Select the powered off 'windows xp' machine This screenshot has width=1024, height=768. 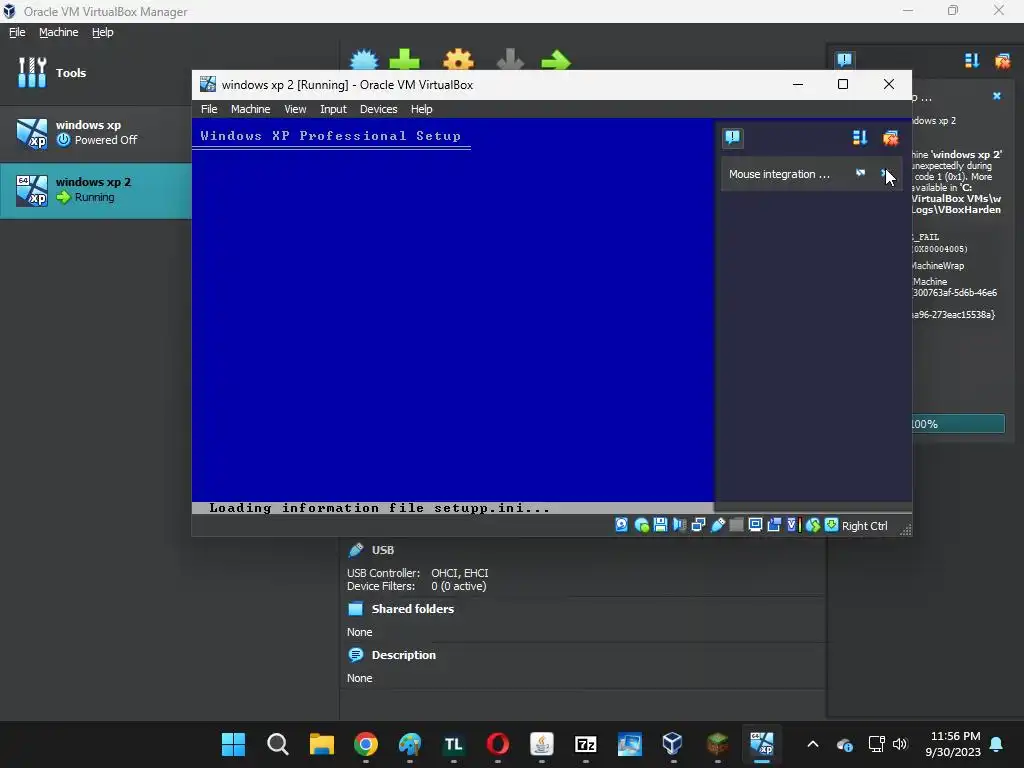click(x=96, y=133)
